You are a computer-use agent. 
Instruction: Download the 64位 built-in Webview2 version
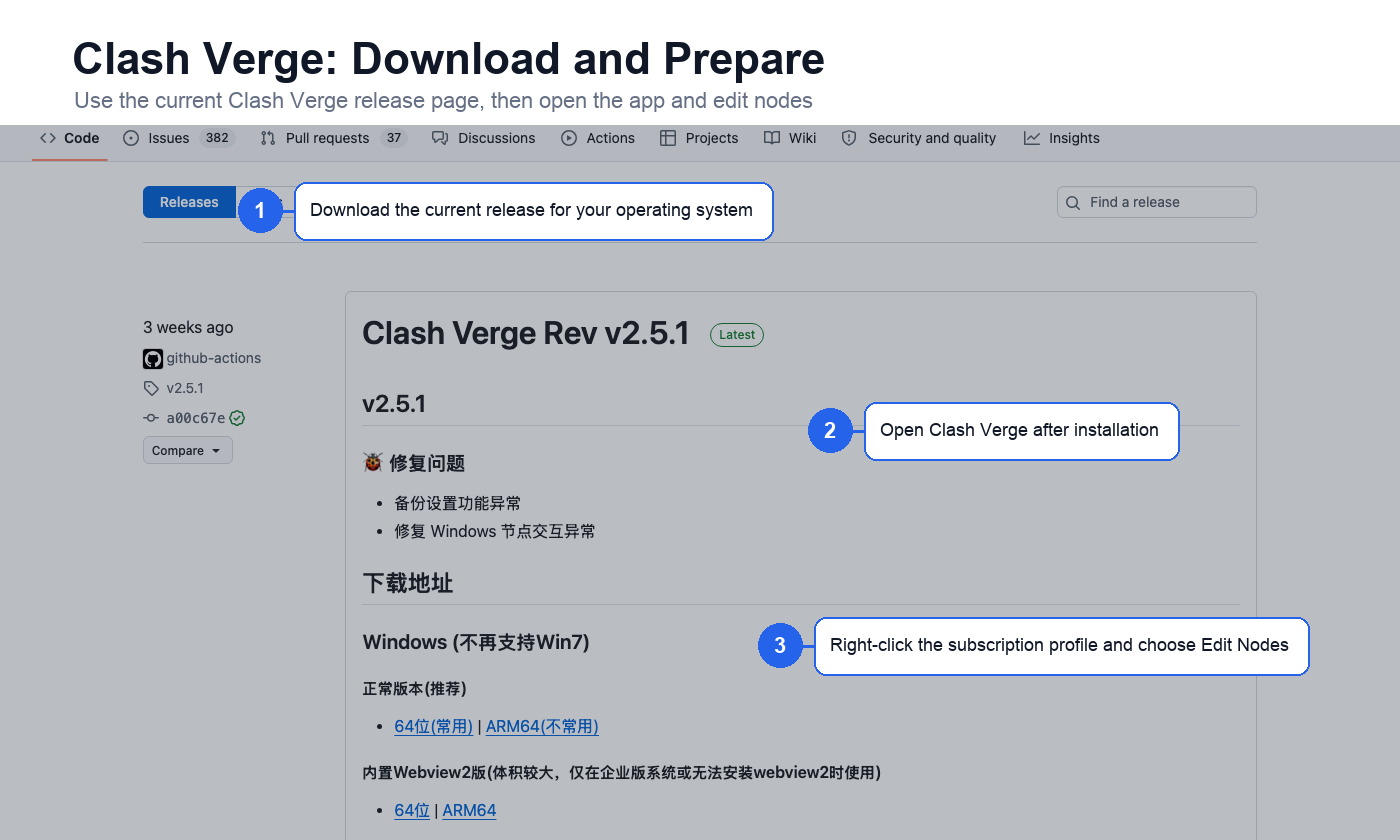click(x=412, y=811)
